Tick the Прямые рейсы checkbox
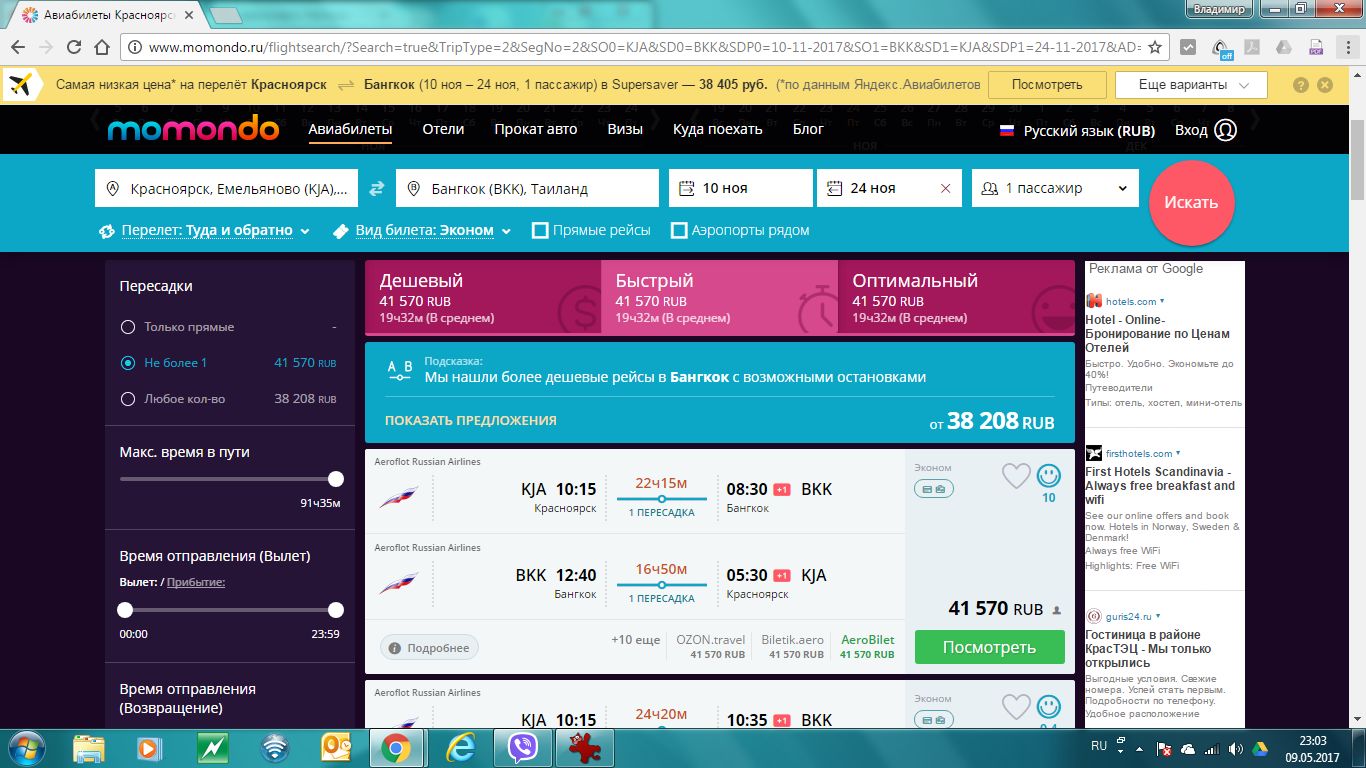1366x768 pixels. (x=540, y=231)
